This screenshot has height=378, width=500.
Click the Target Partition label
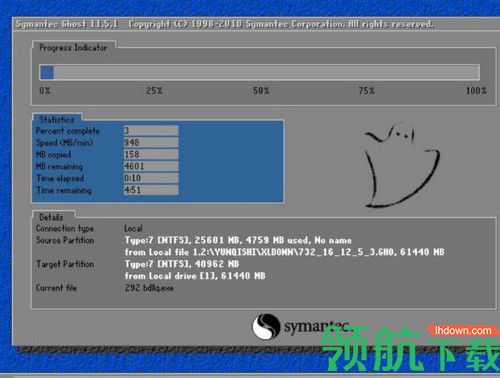[x=65, y=264]
